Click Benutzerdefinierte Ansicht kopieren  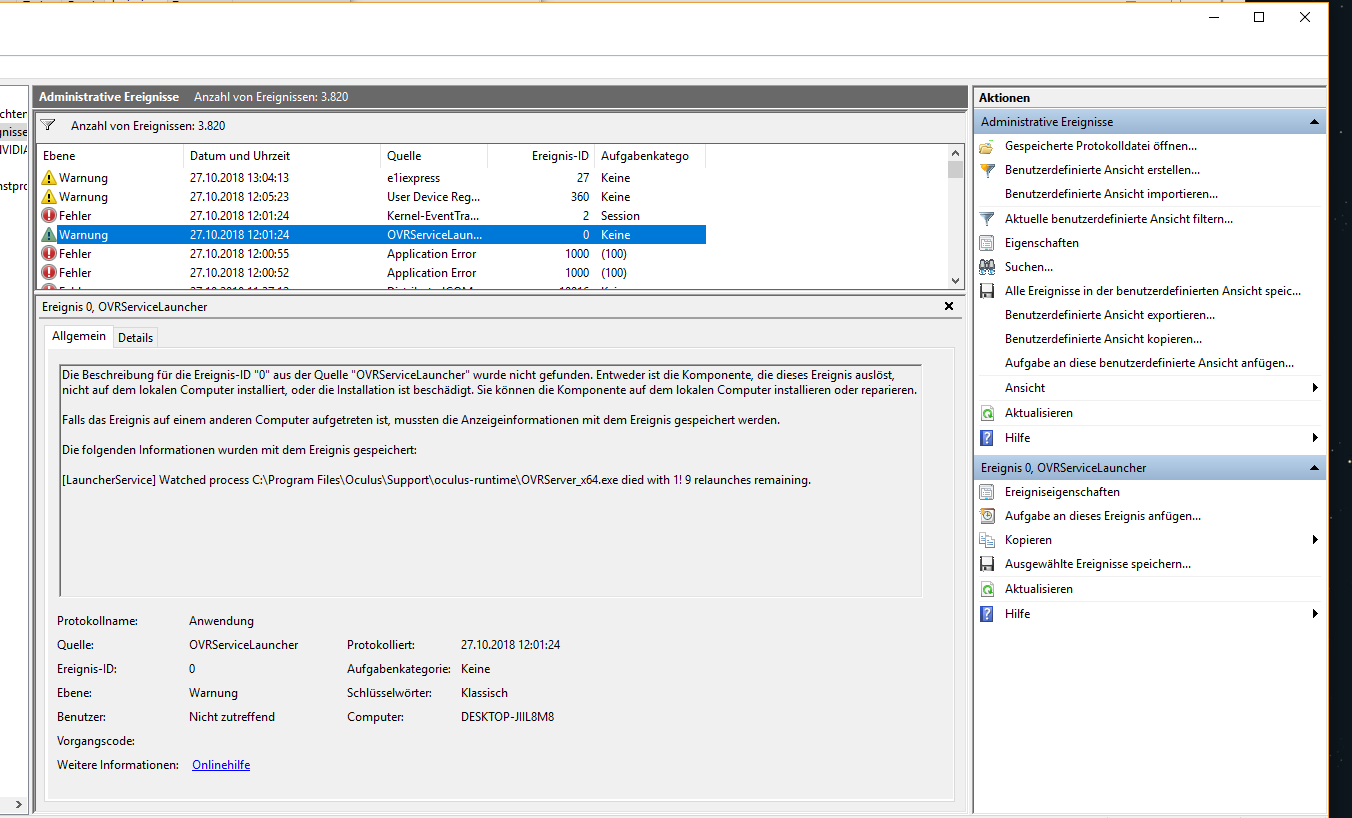coord(1103,339)
